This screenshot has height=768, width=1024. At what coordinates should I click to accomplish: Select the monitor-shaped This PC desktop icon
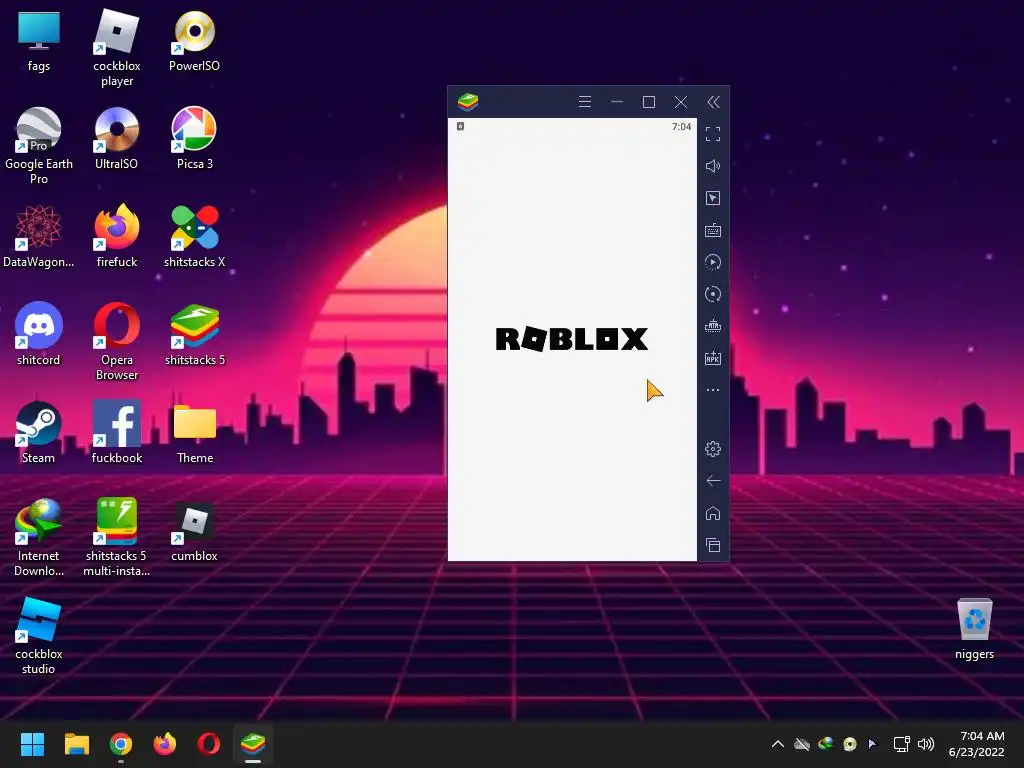coord(39,41)
